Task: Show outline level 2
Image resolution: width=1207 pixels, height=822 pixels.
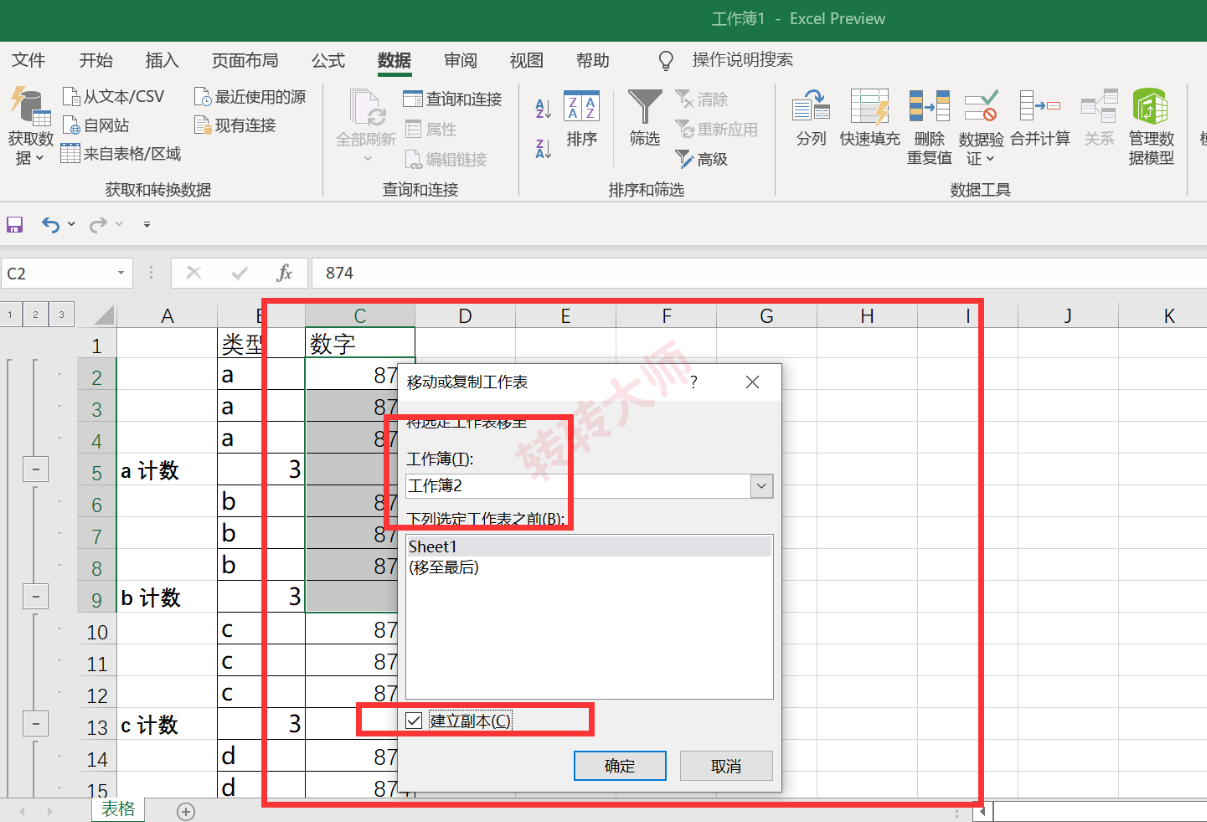Action: click(x=36, y=315)
